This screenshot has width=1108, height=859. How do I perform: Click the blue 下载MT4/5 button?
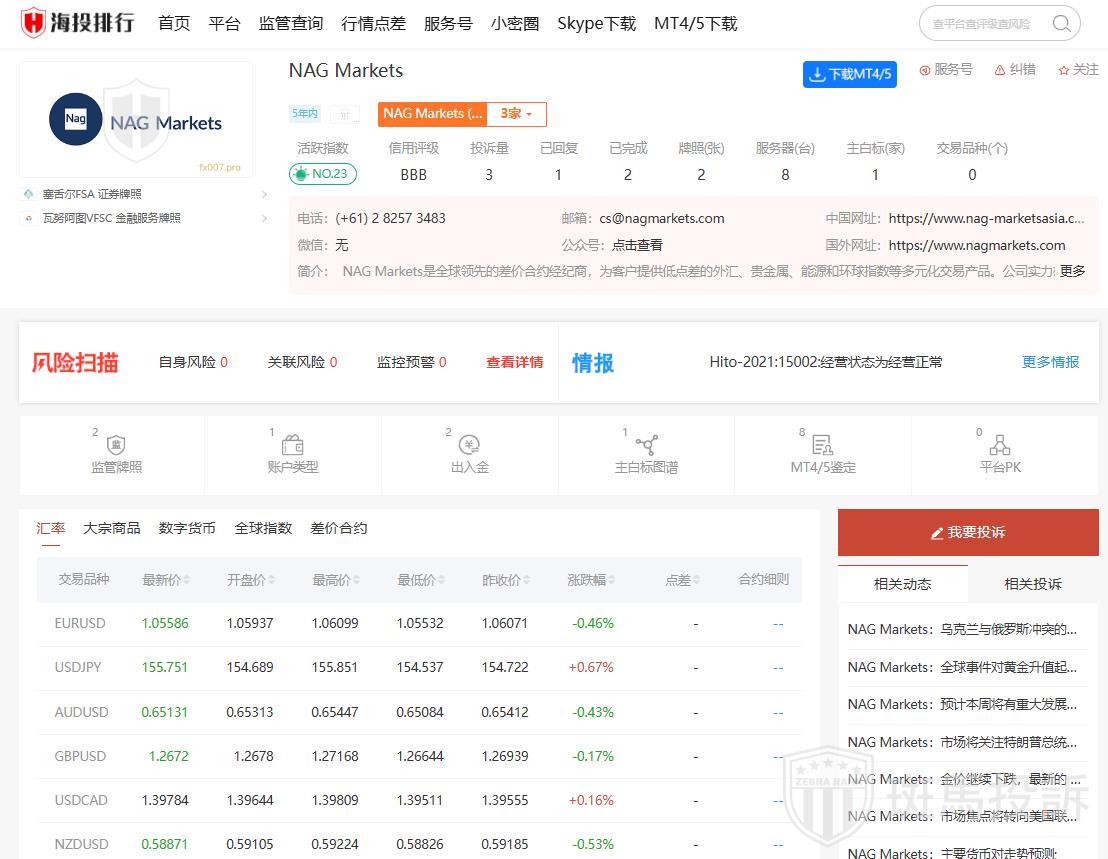click(x=849, y=74)
